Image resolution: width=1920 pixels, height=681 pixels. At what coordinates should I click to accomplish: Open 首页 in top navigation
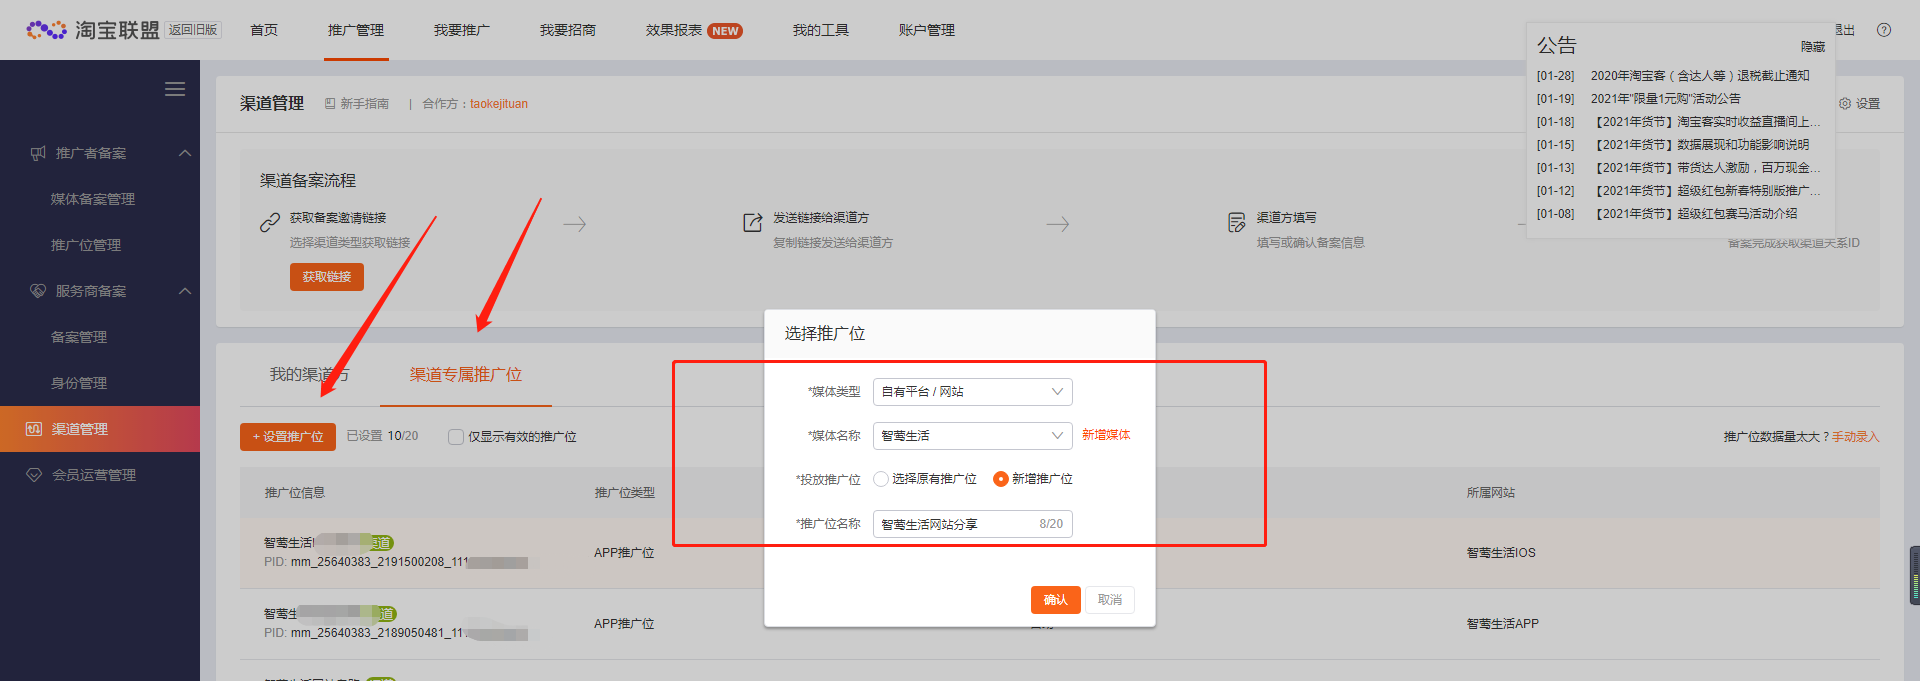pos(264,30)
